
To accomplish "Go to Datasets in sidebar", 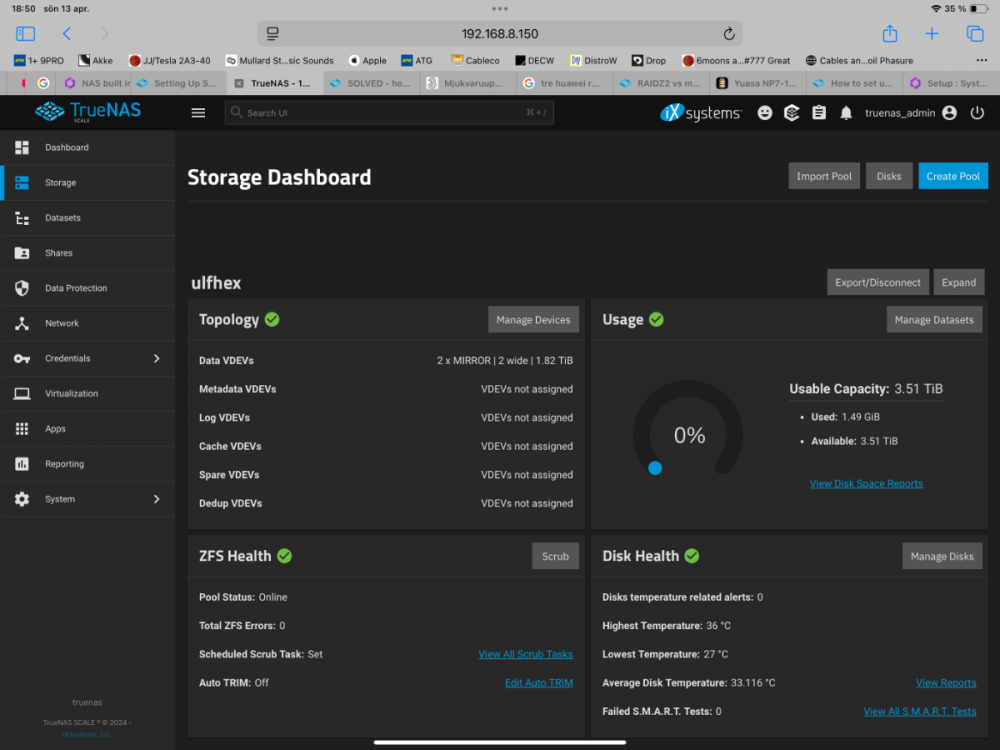I will point(62,218).
